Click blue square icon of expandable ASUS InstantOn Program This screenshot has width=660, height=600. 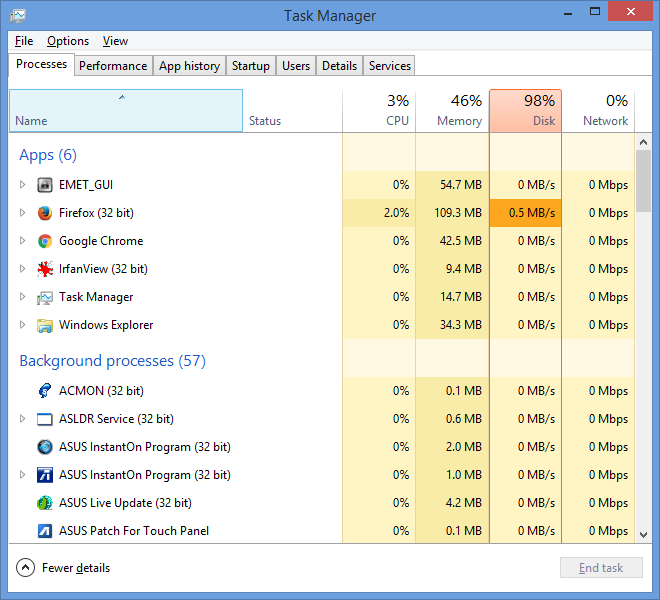pos(45,475)
